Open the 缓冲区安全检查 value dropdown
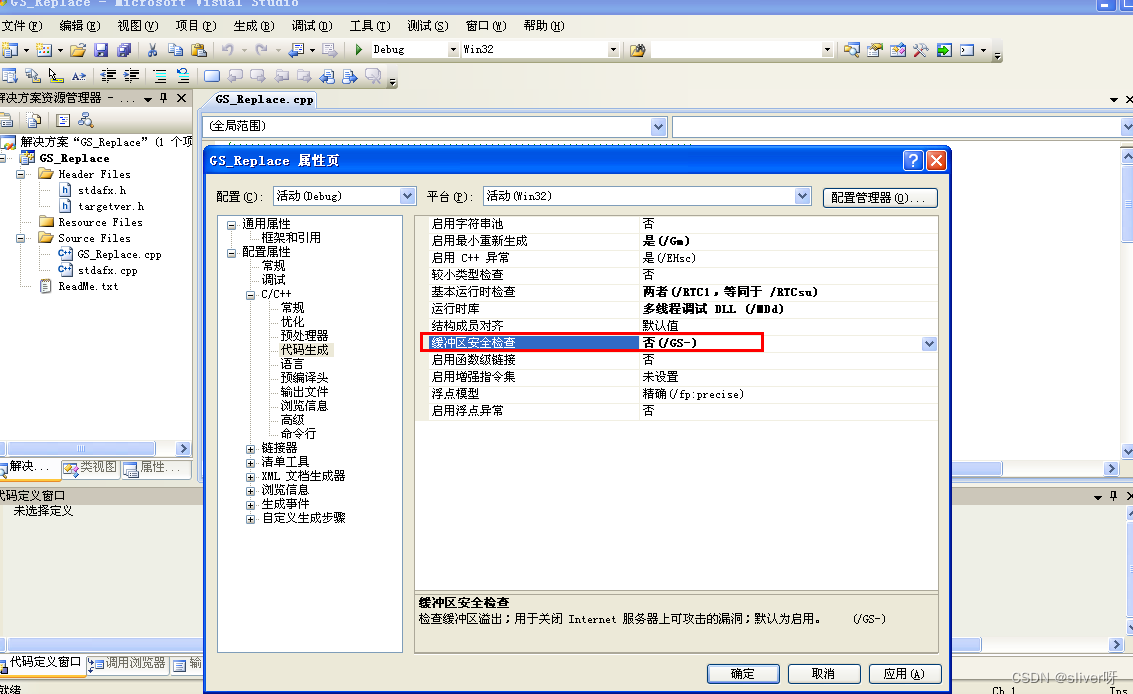 pos(929,343)
